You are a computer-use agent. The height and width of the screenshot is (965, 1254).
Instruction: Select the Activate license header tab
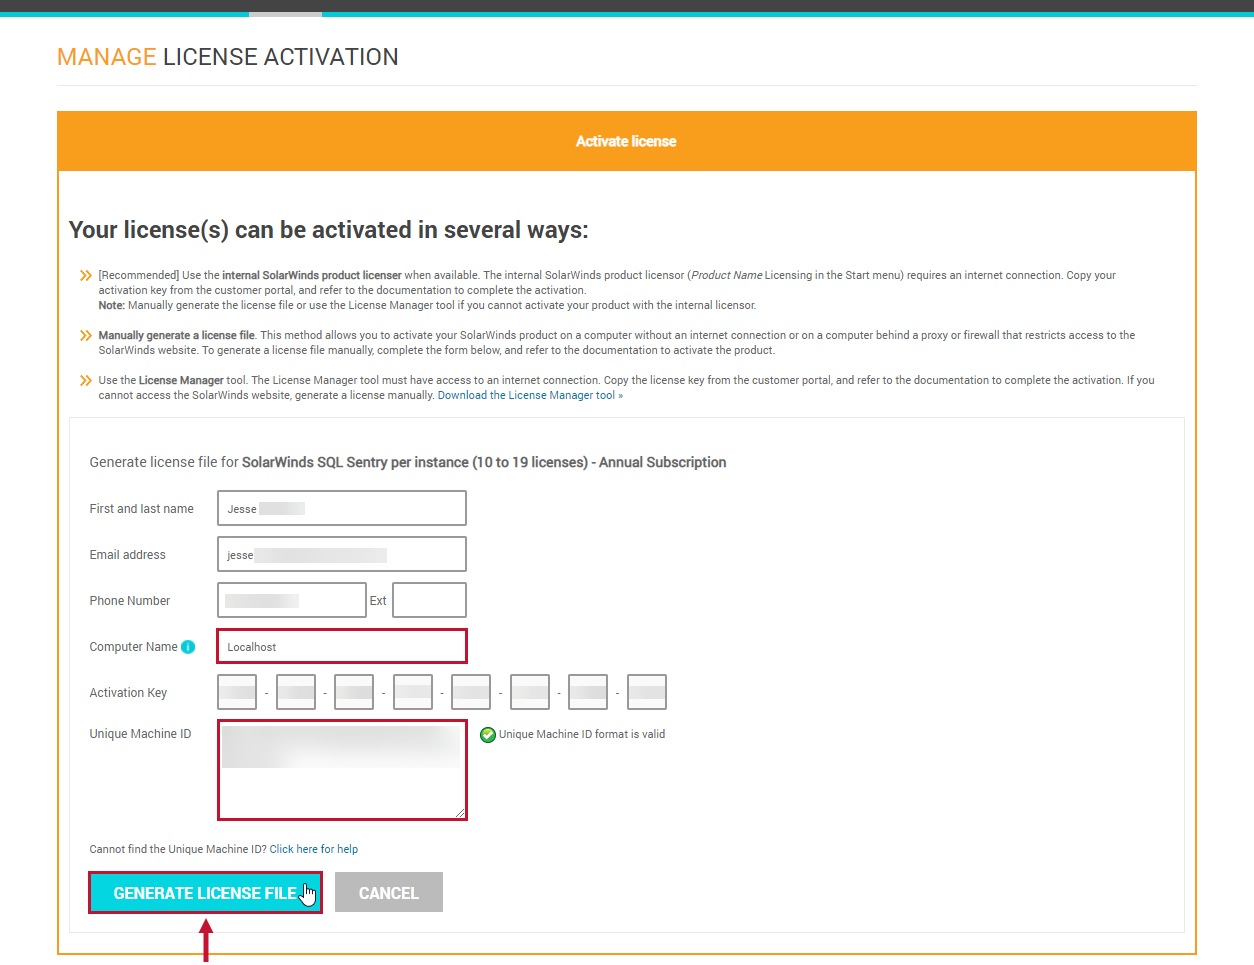point(626,141)
